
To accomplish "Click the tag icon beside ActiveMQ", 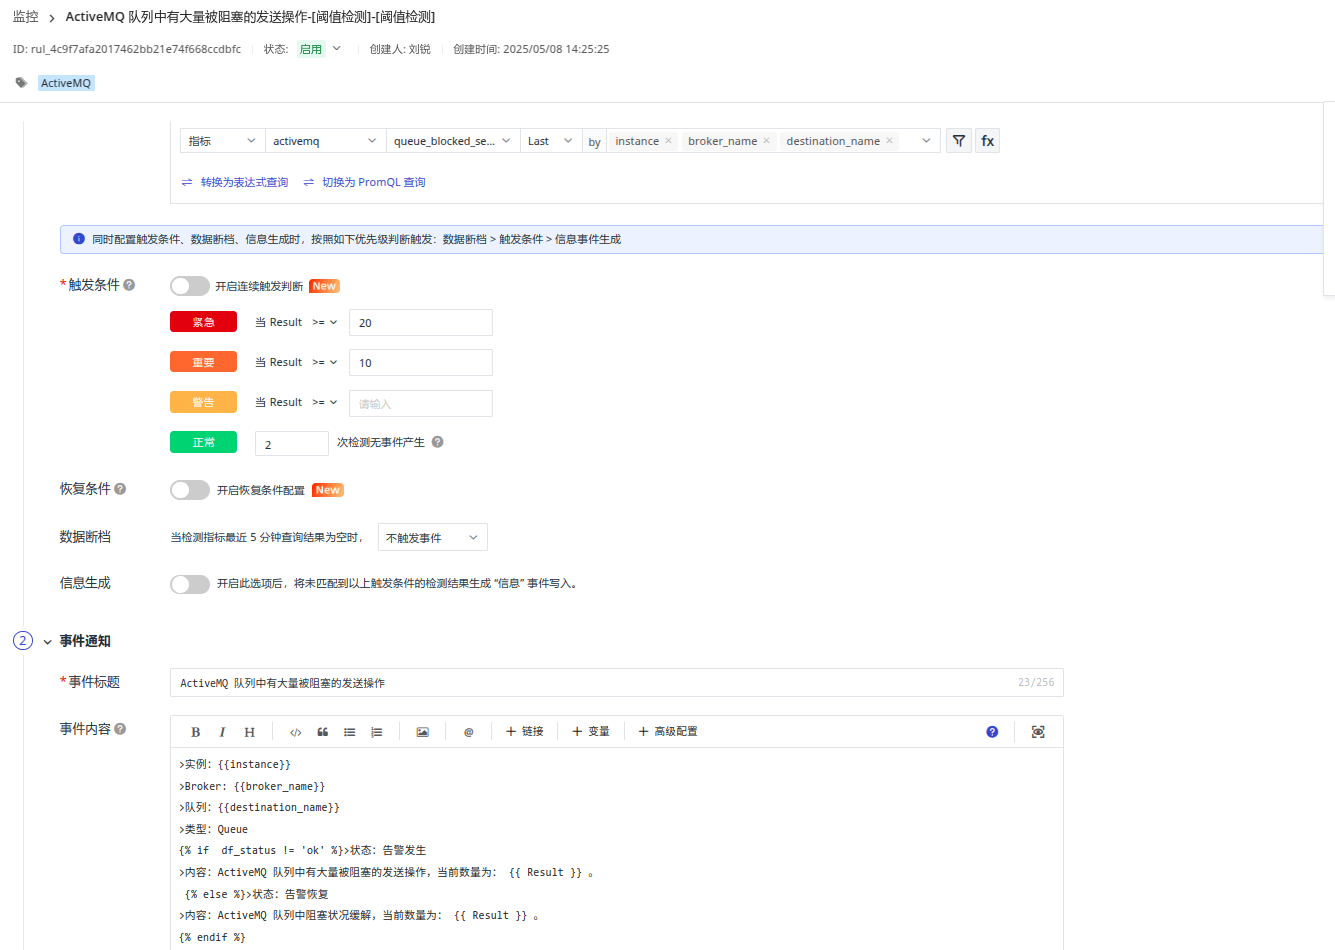I will click(21, 83).
